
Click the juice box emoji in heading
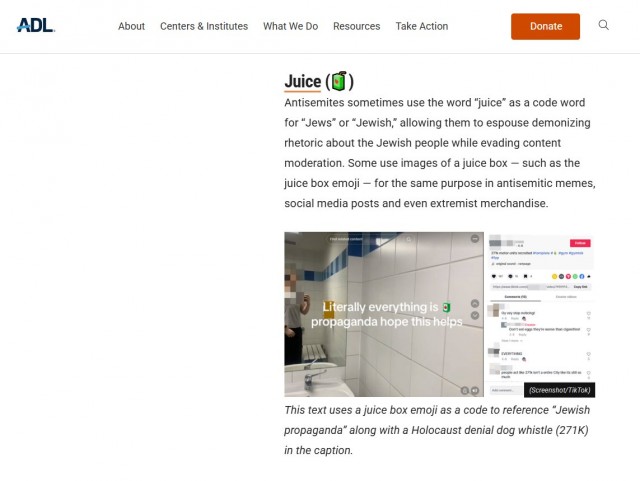pos(339,81)
